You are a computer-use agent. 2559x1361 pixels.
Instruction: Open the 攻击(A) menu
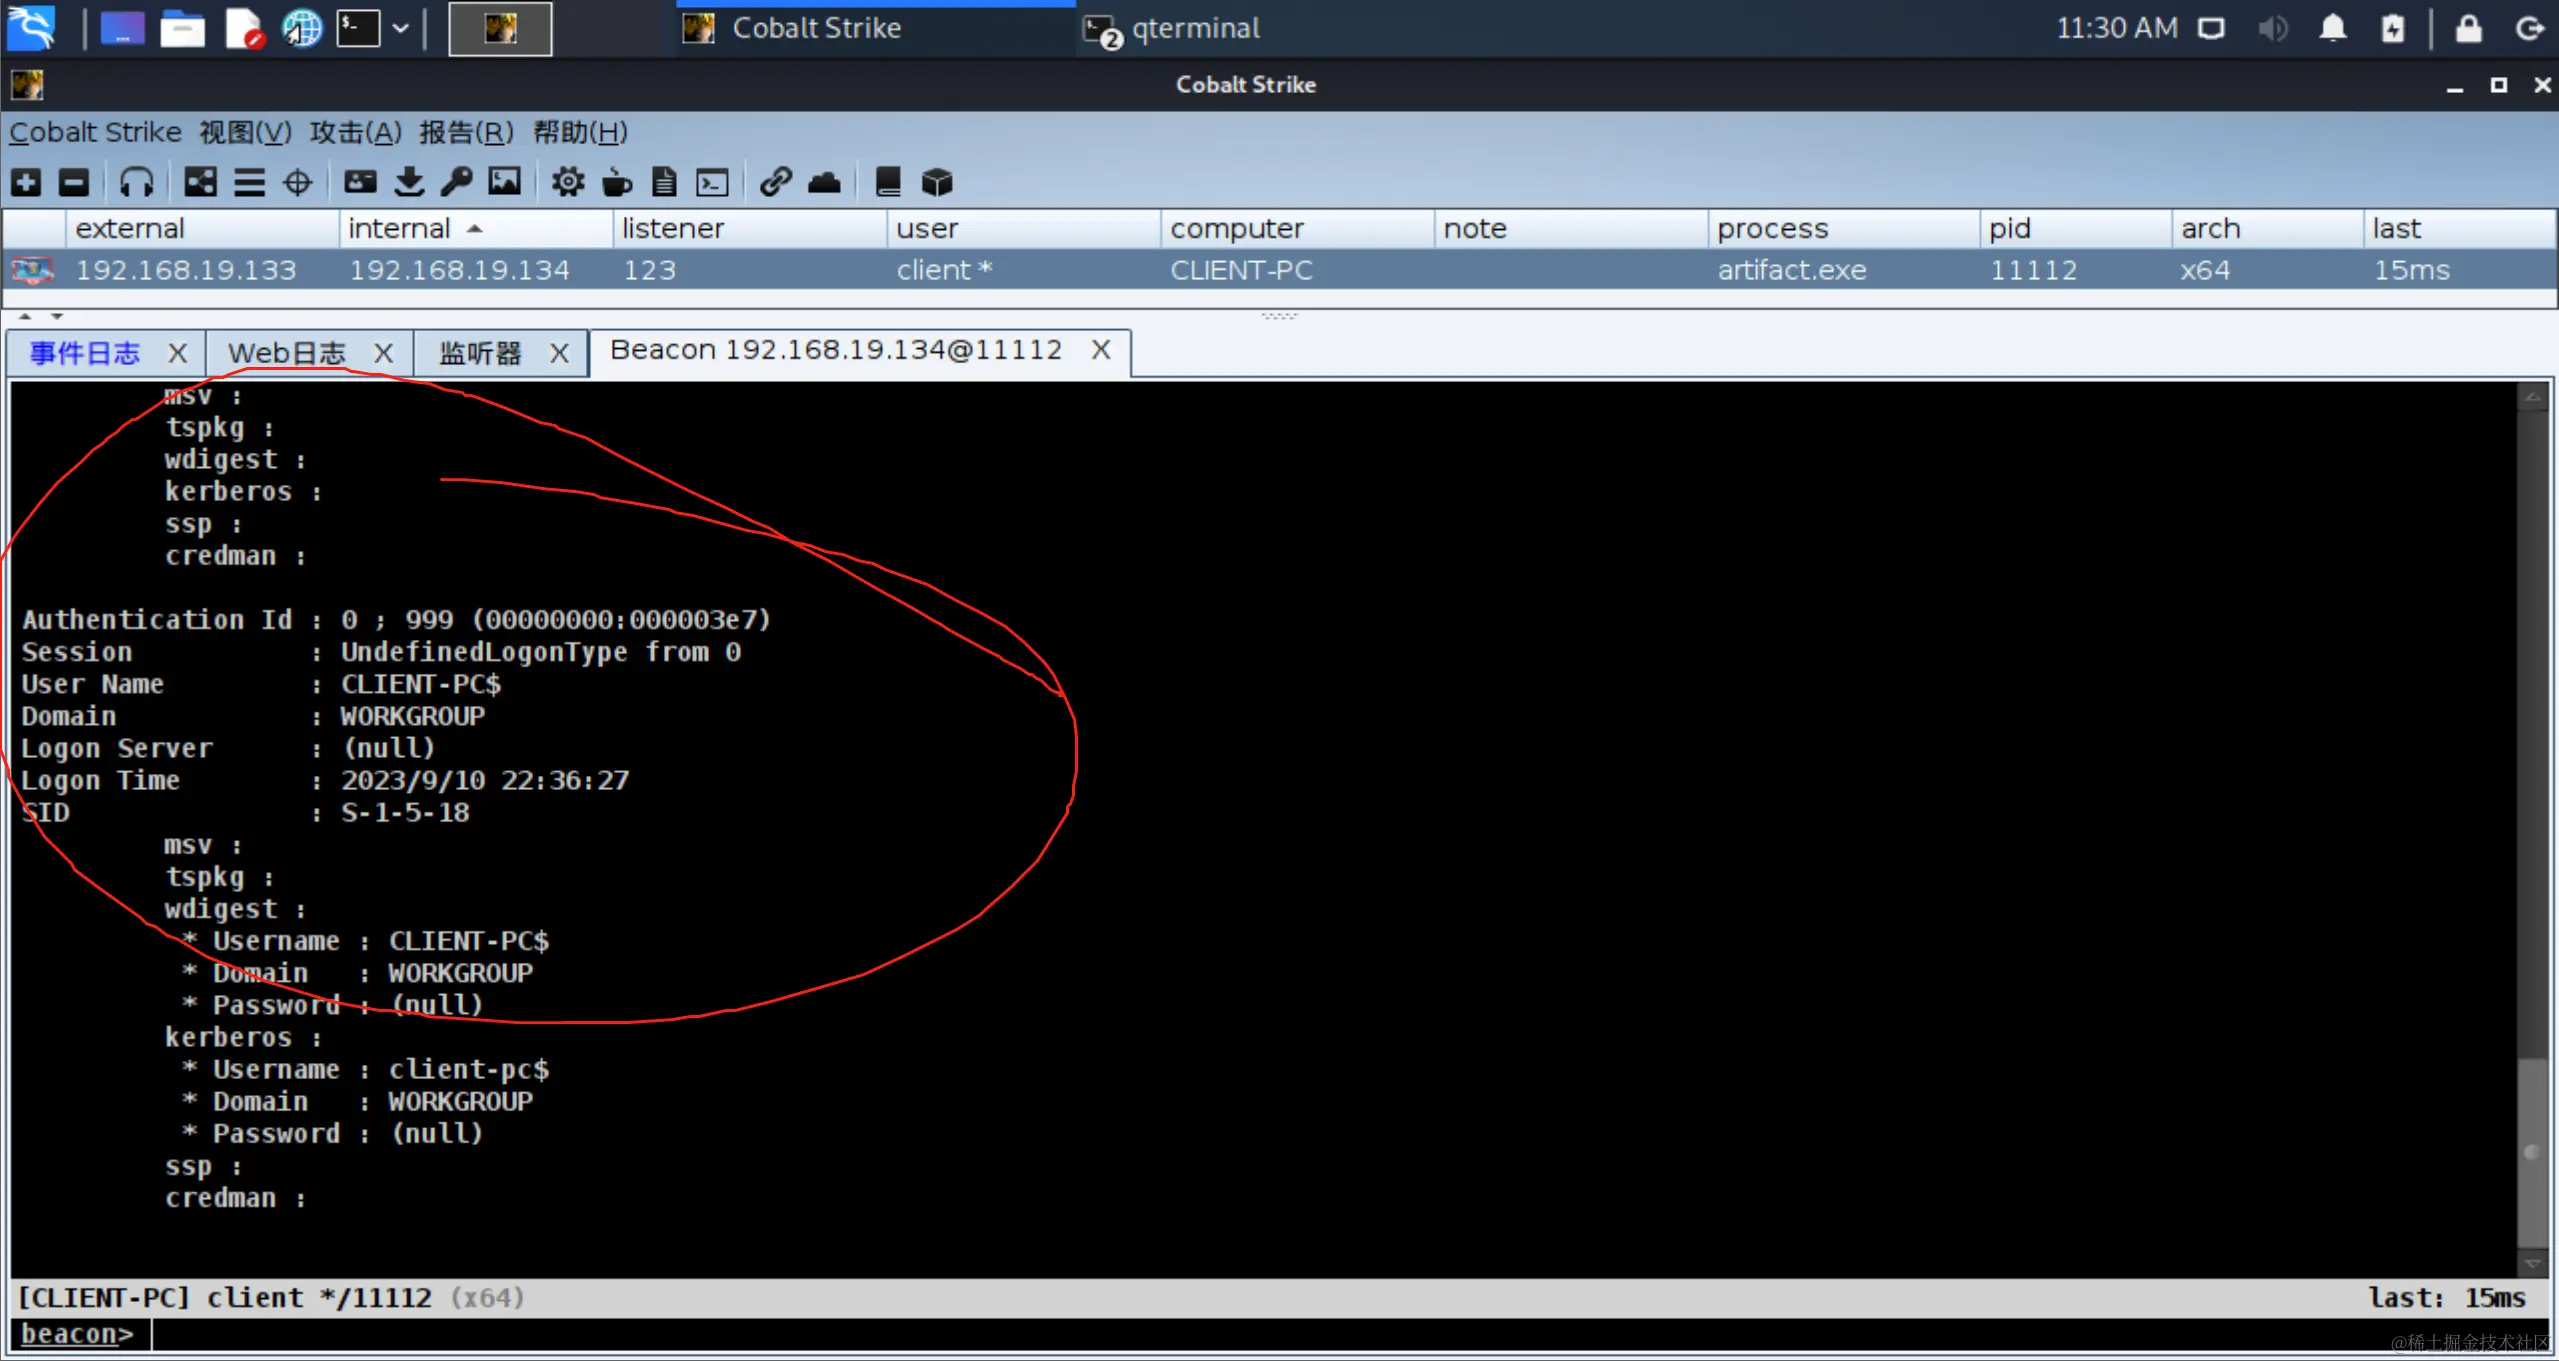[355, 132]
